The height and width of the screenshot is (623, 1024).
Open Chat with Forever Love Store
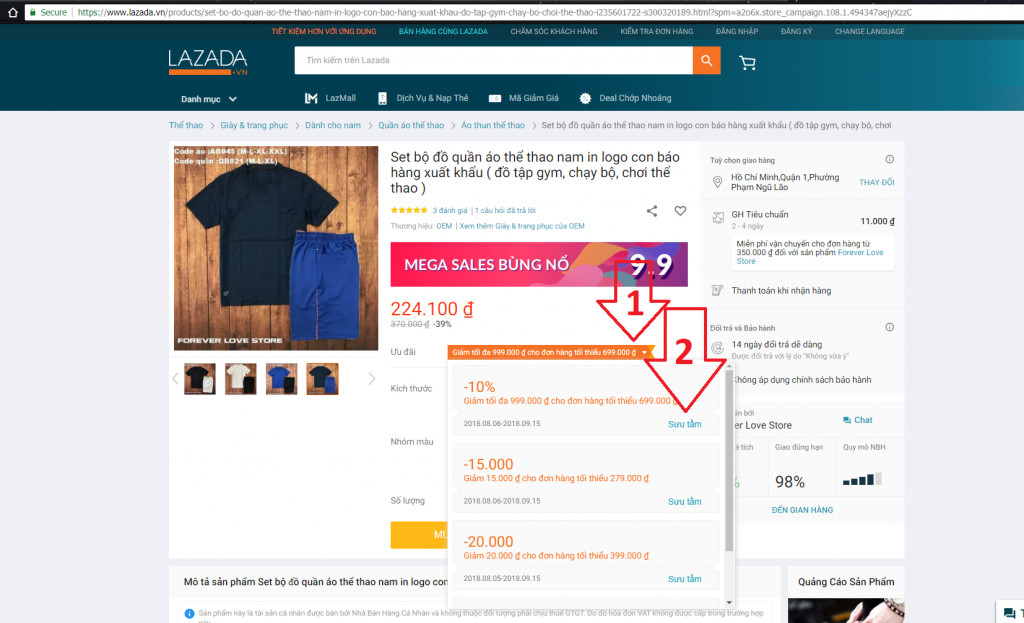(857, 419)
